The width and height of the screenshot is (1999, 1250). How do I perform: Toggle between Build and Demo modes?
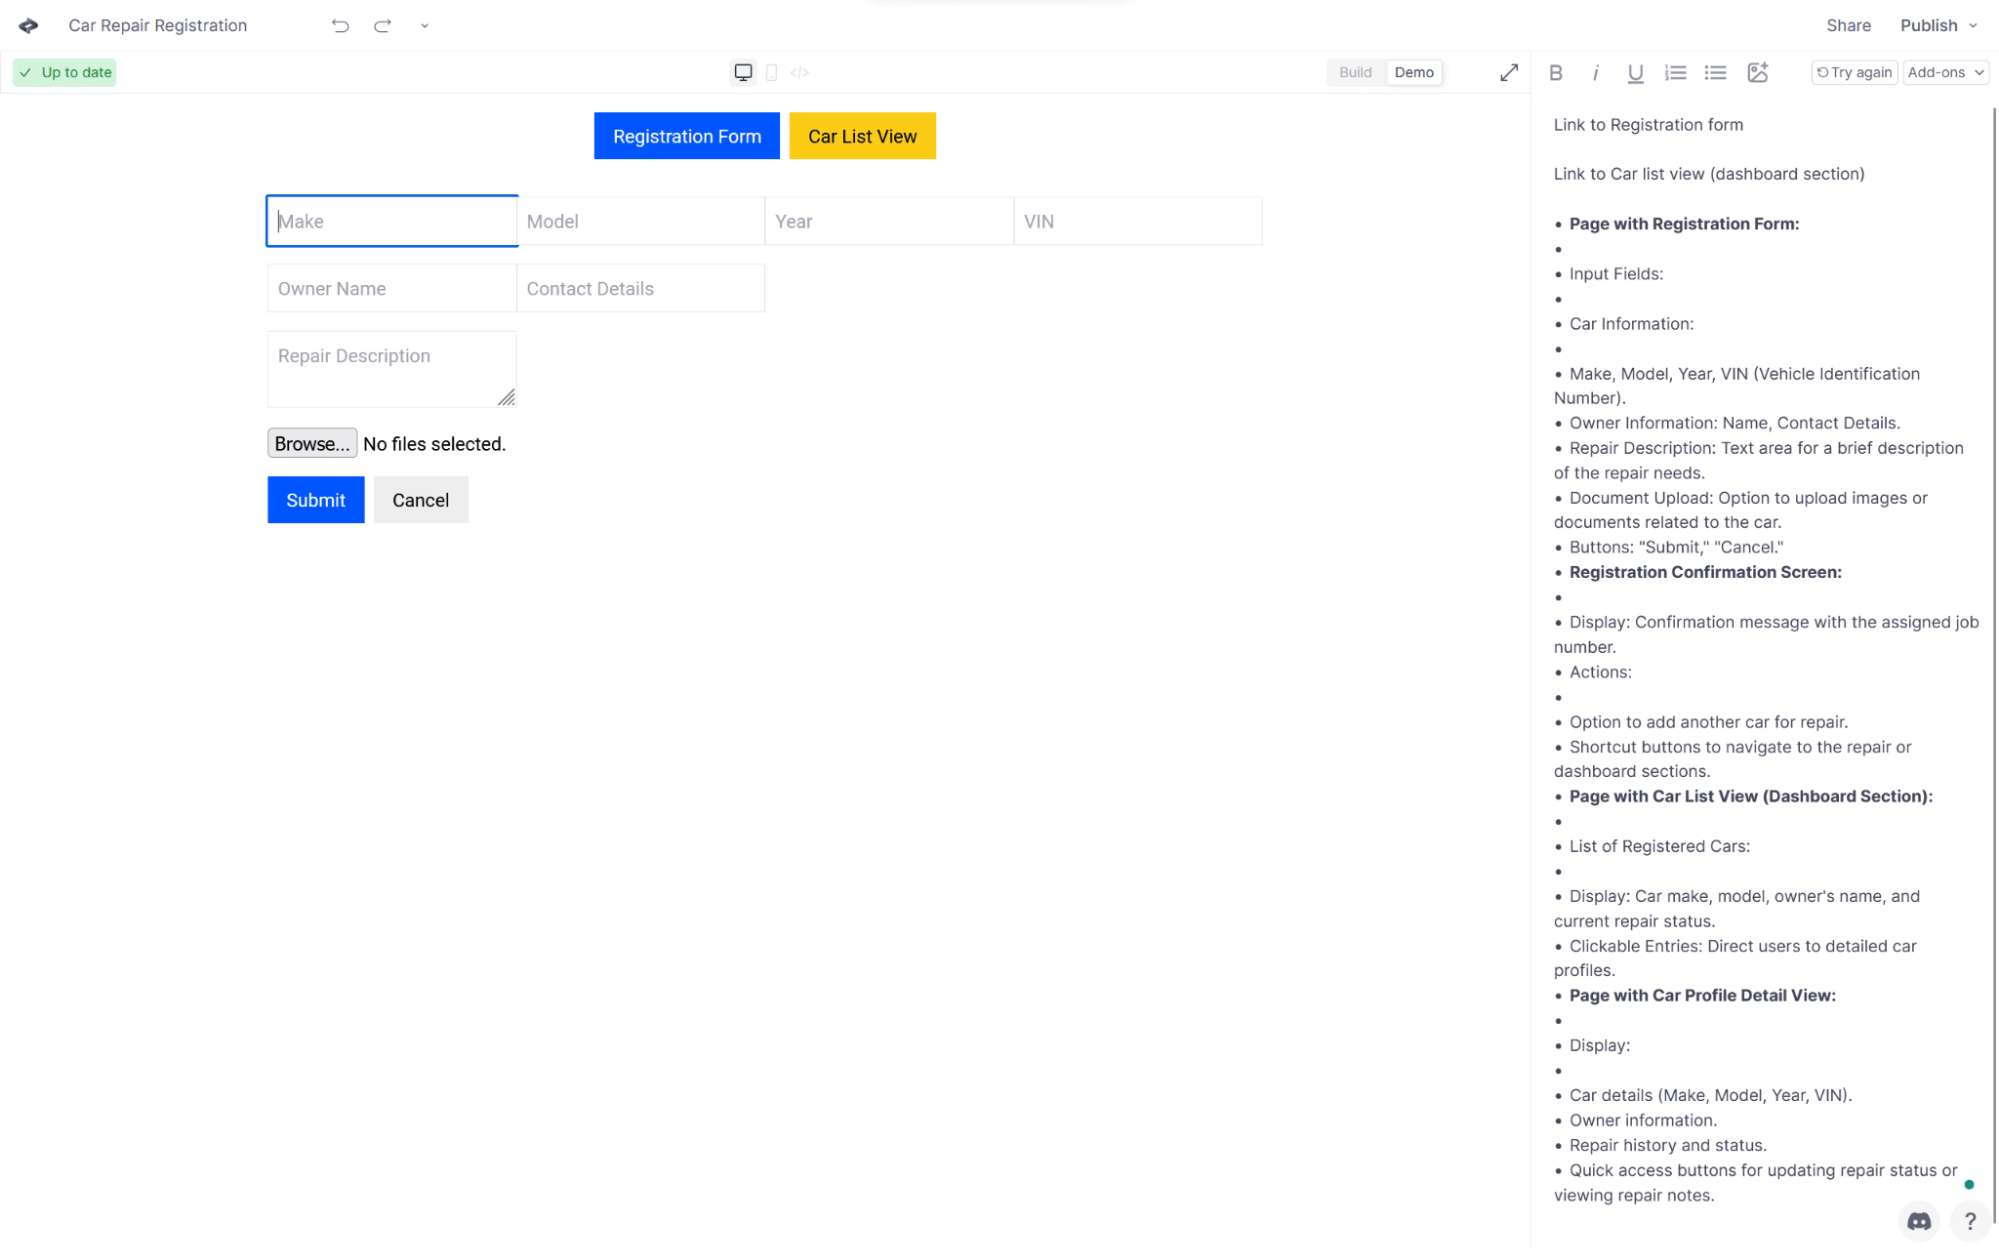(1381, 72)
